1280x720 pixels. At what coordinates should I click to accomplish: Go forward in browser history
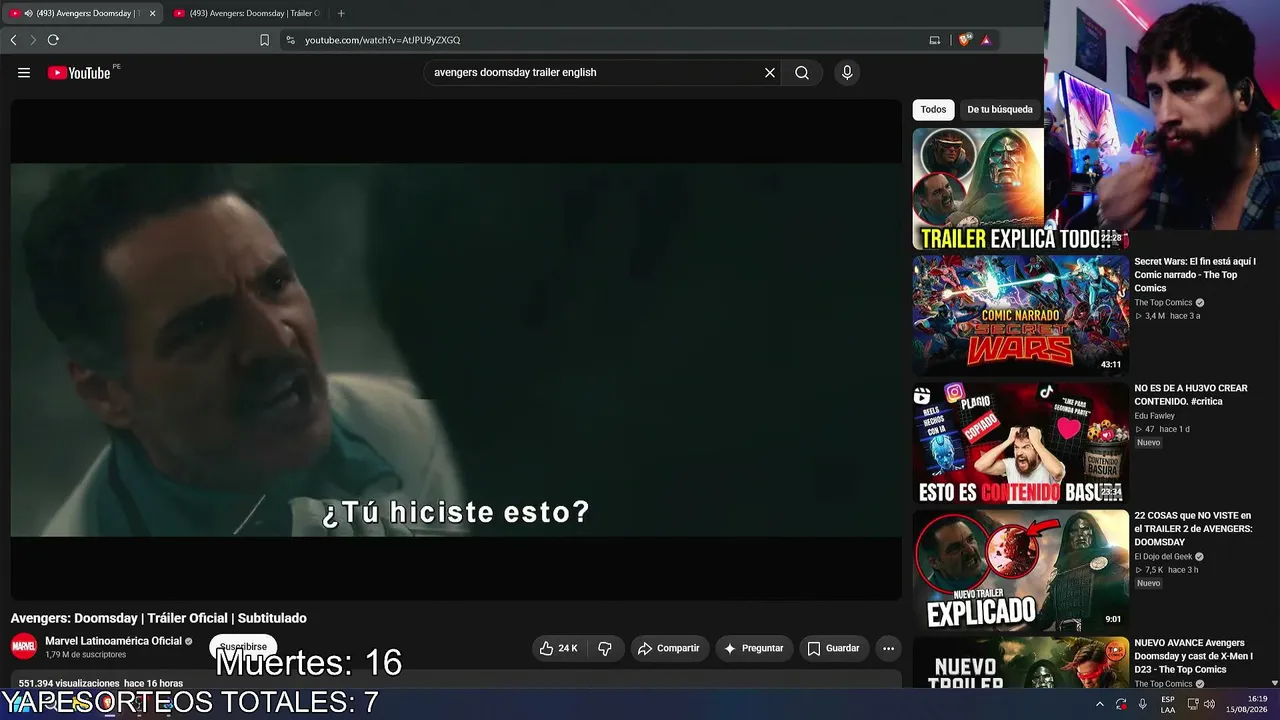tap(32, 40)
